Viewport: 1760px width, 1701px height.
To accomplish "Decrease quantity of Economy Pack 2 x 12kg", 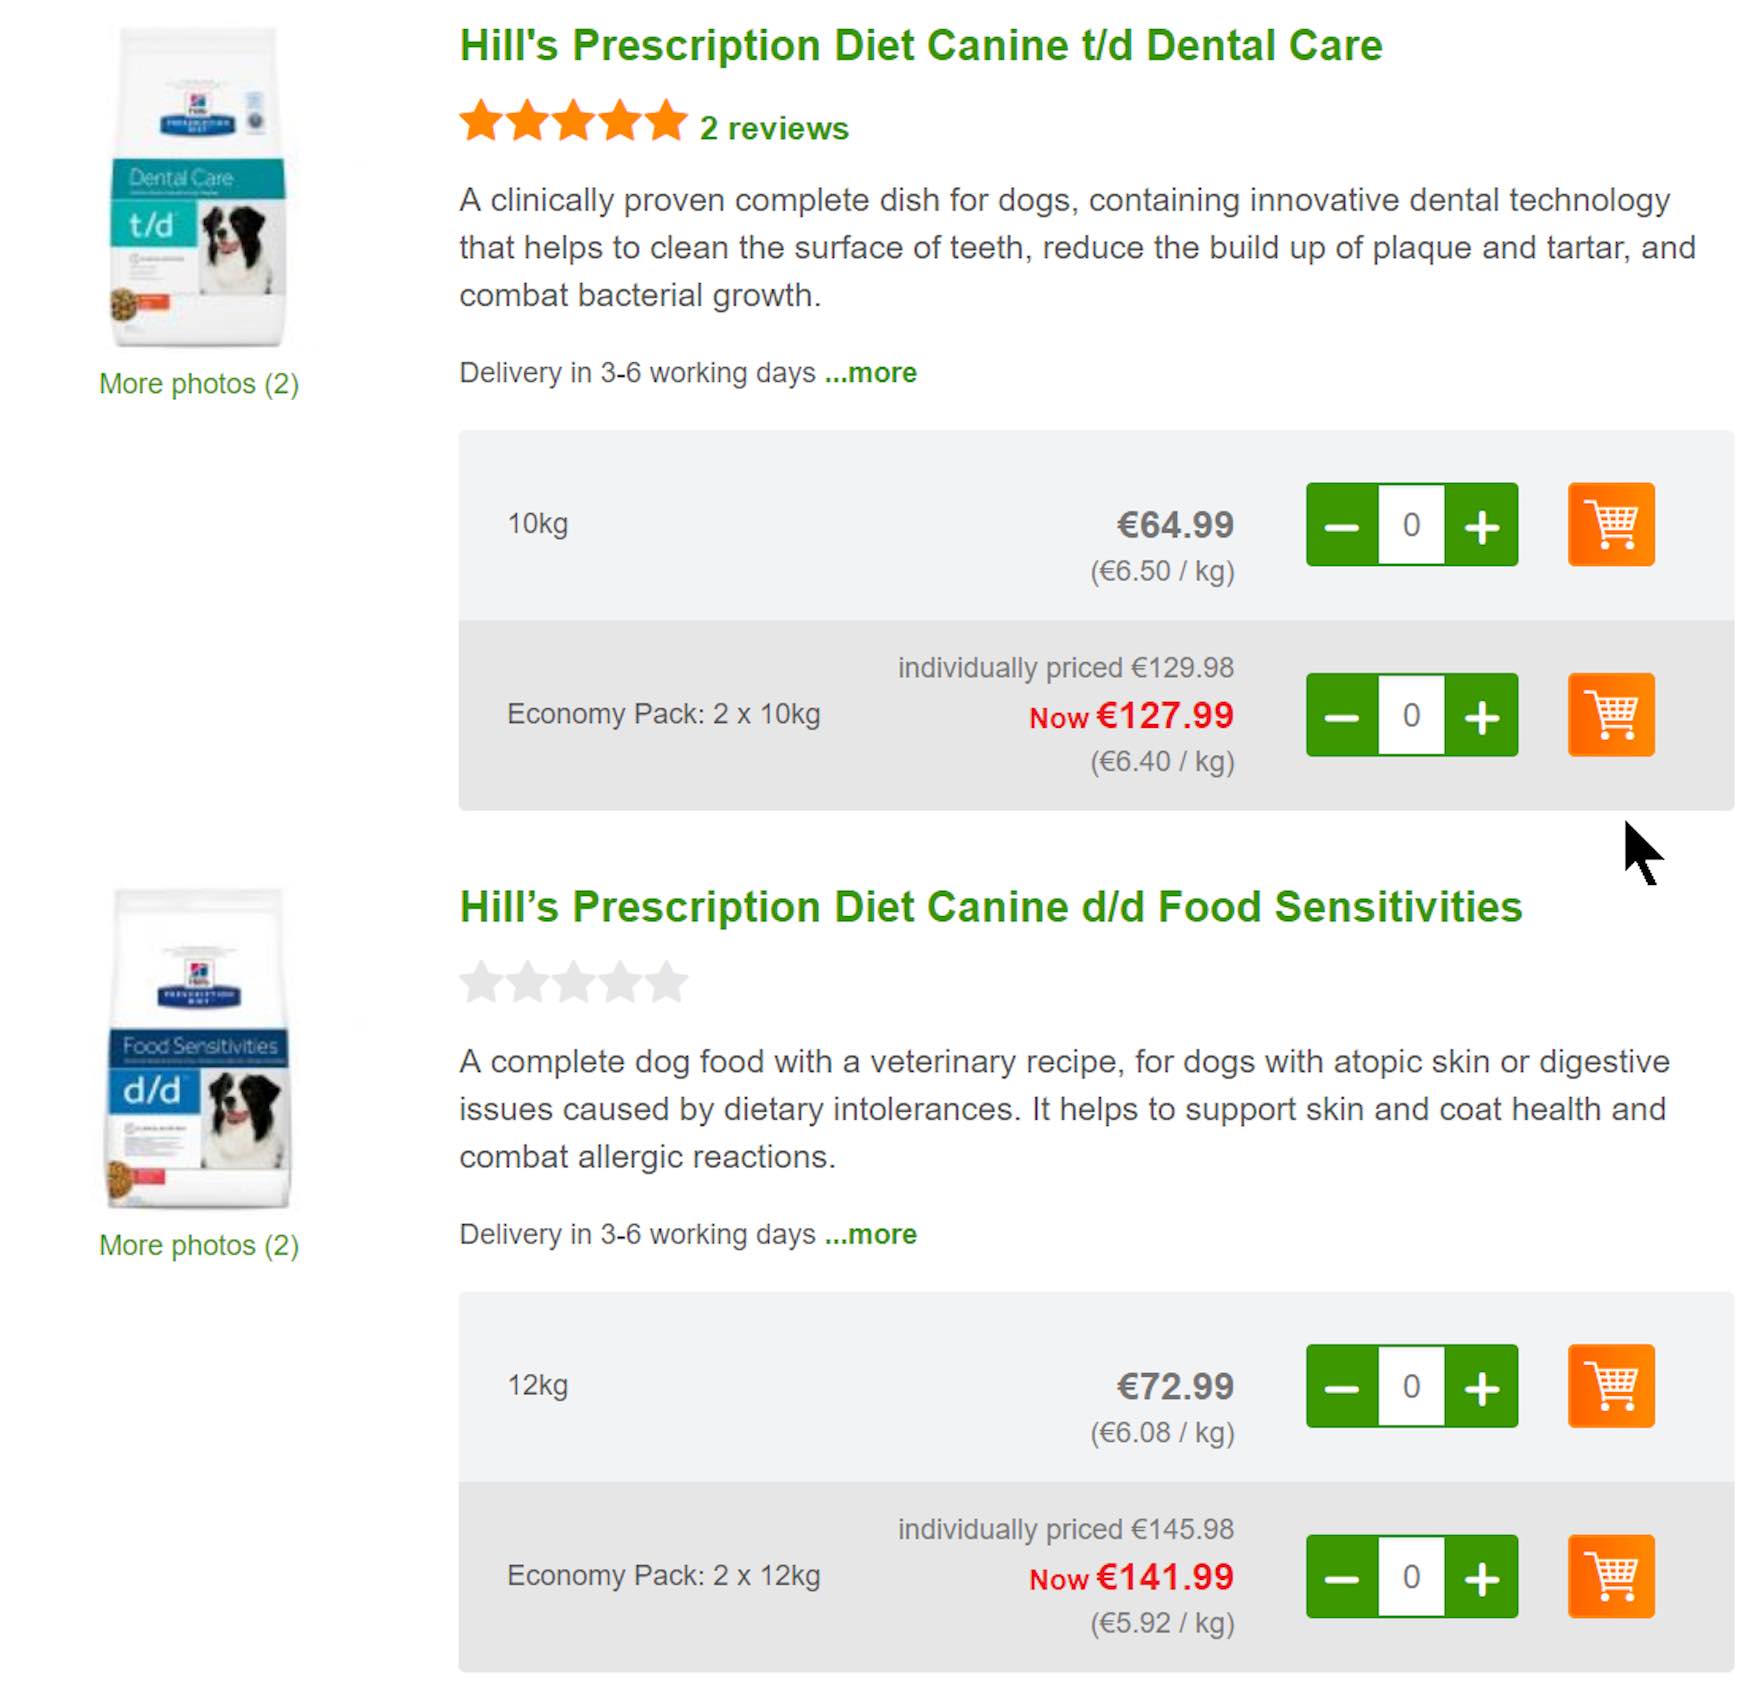I will coord(1342,1576).
